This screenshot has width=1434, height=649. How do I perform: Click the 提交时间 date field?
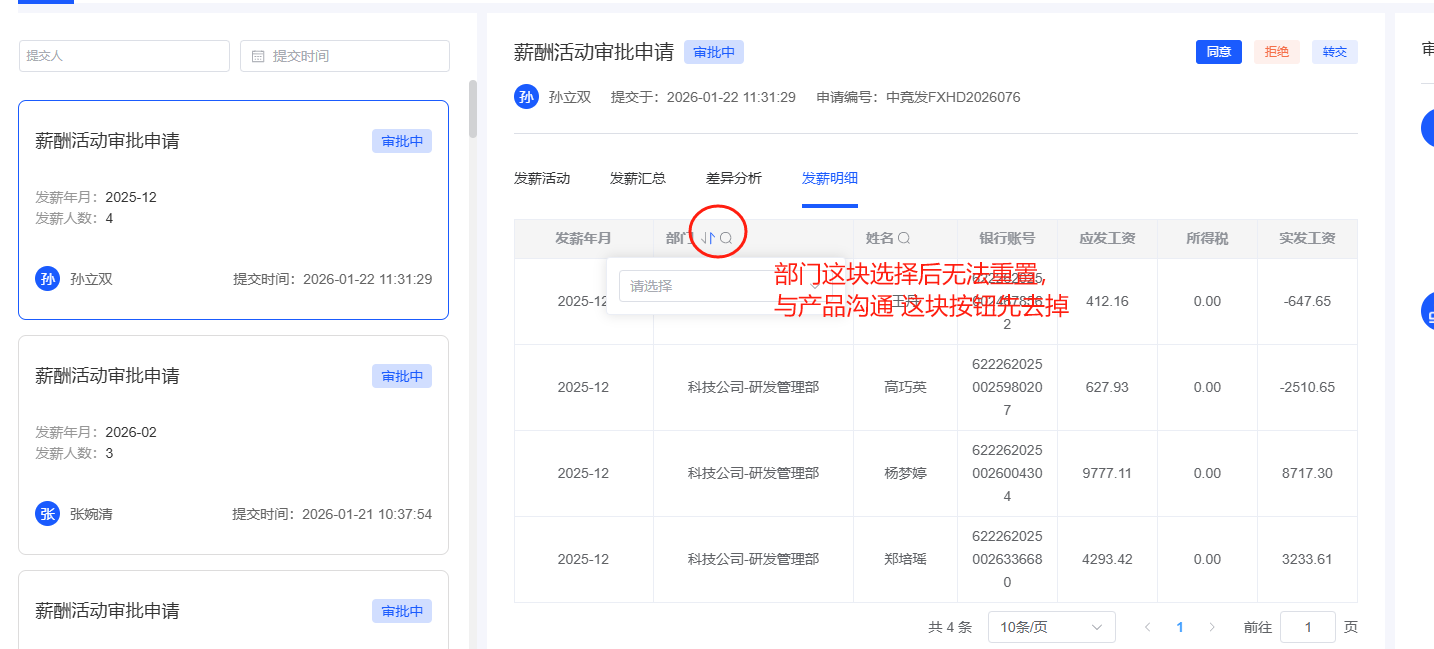click(345, 56)
